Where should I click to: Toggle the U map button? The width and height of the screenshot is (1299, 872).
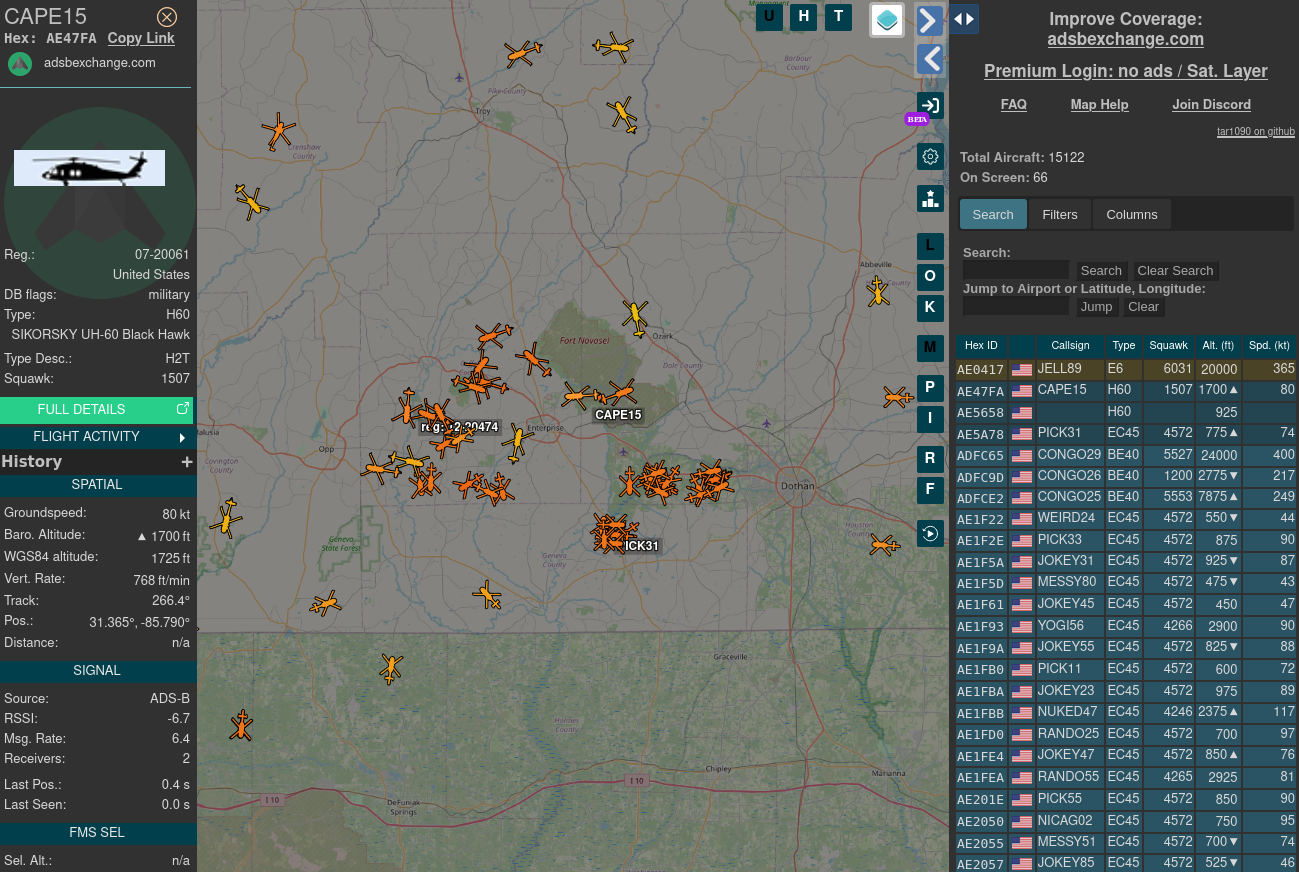(x=769, y=16)
